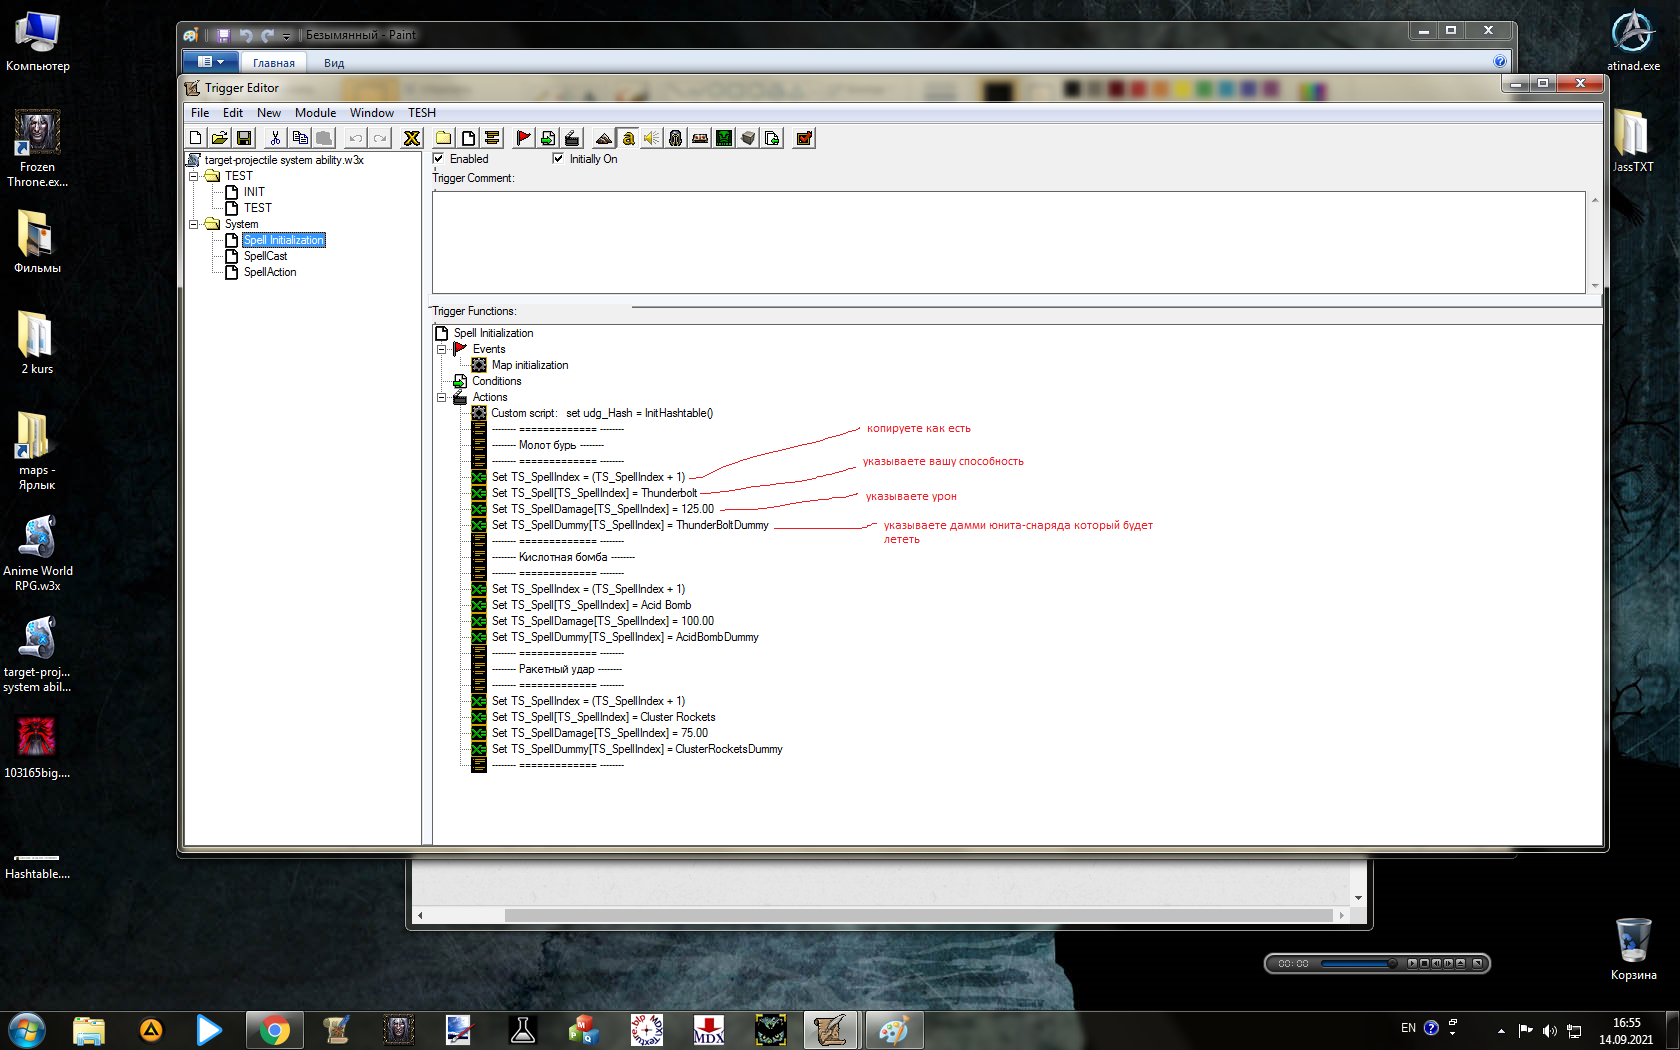Open the Import Manager toolbar icon
Viewport: 1680px width, 1050px height.
click(x=771, y=138)
